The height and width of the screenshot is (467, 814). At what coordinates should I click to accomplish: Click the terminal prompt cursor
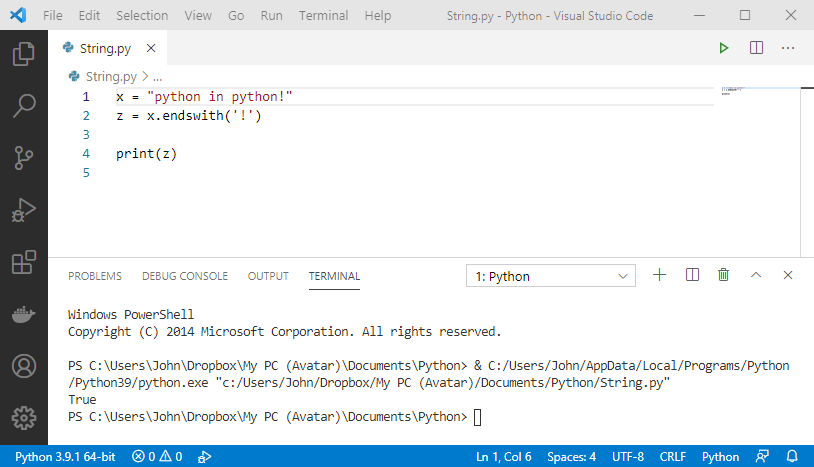pyautogui.click(x=478, y=417)
